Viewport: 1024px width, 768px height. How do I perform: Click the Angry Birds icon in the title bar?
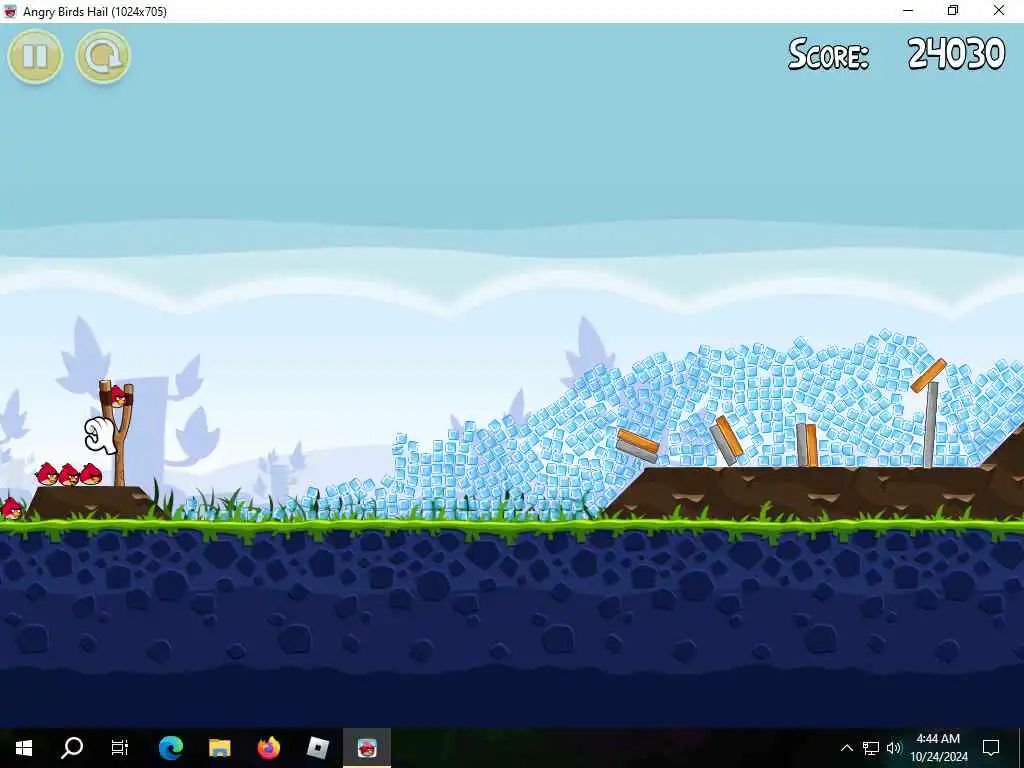click(10, 11)
